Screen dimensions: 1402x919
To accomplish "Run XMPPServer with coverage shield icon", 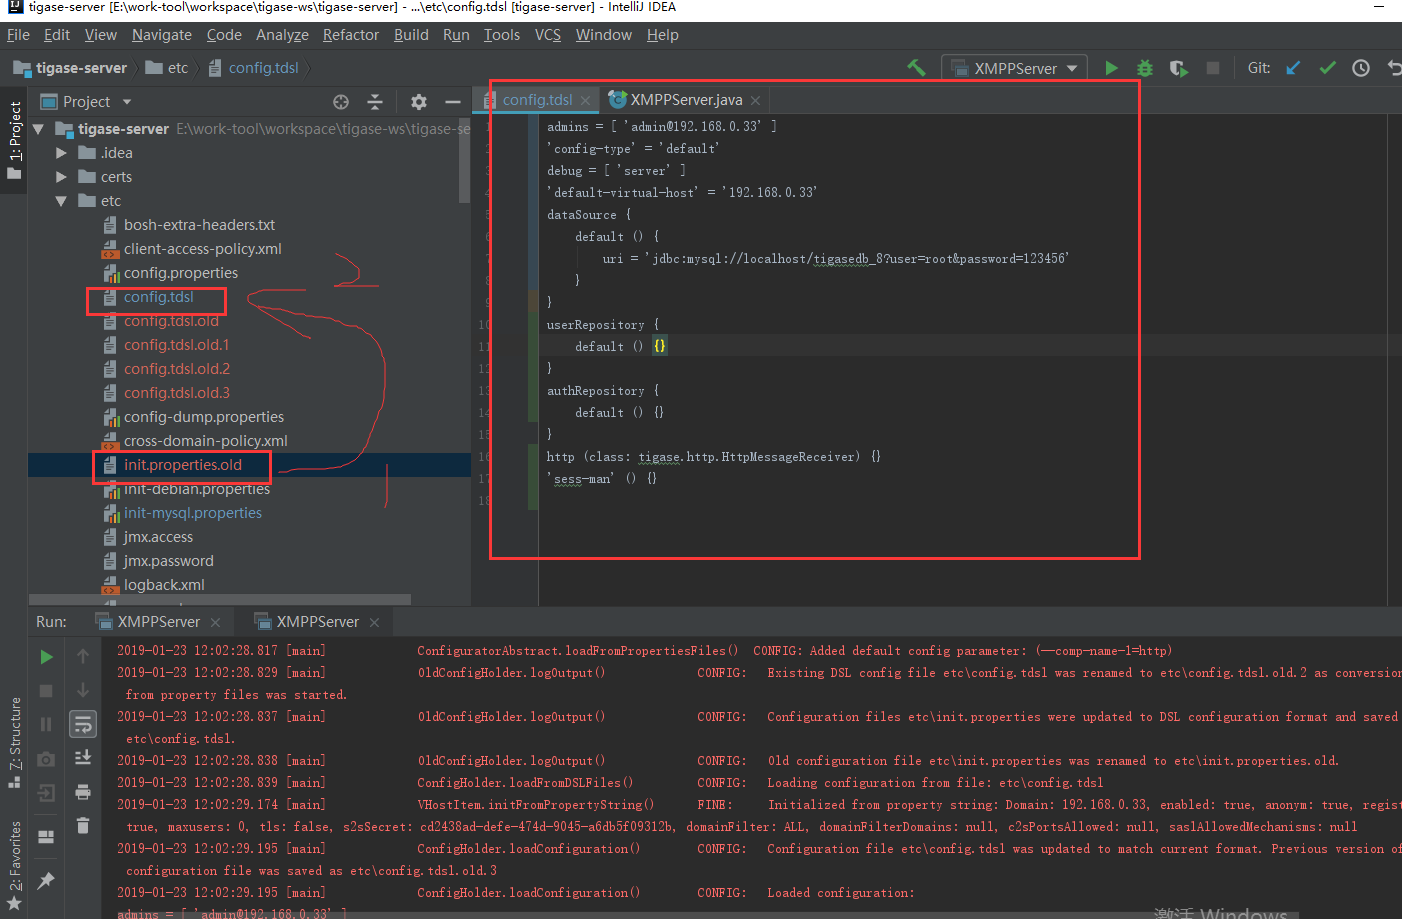I will [1179, 68].
